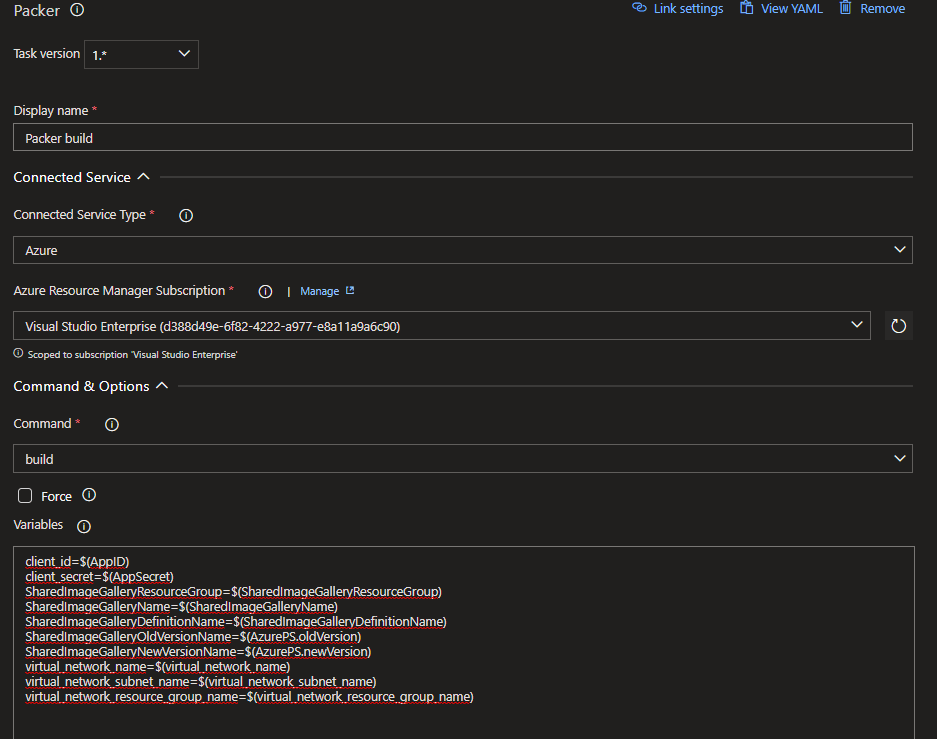
Task: Open the Visual Studio Enterprise subscription dropdown
Action: 441,326
